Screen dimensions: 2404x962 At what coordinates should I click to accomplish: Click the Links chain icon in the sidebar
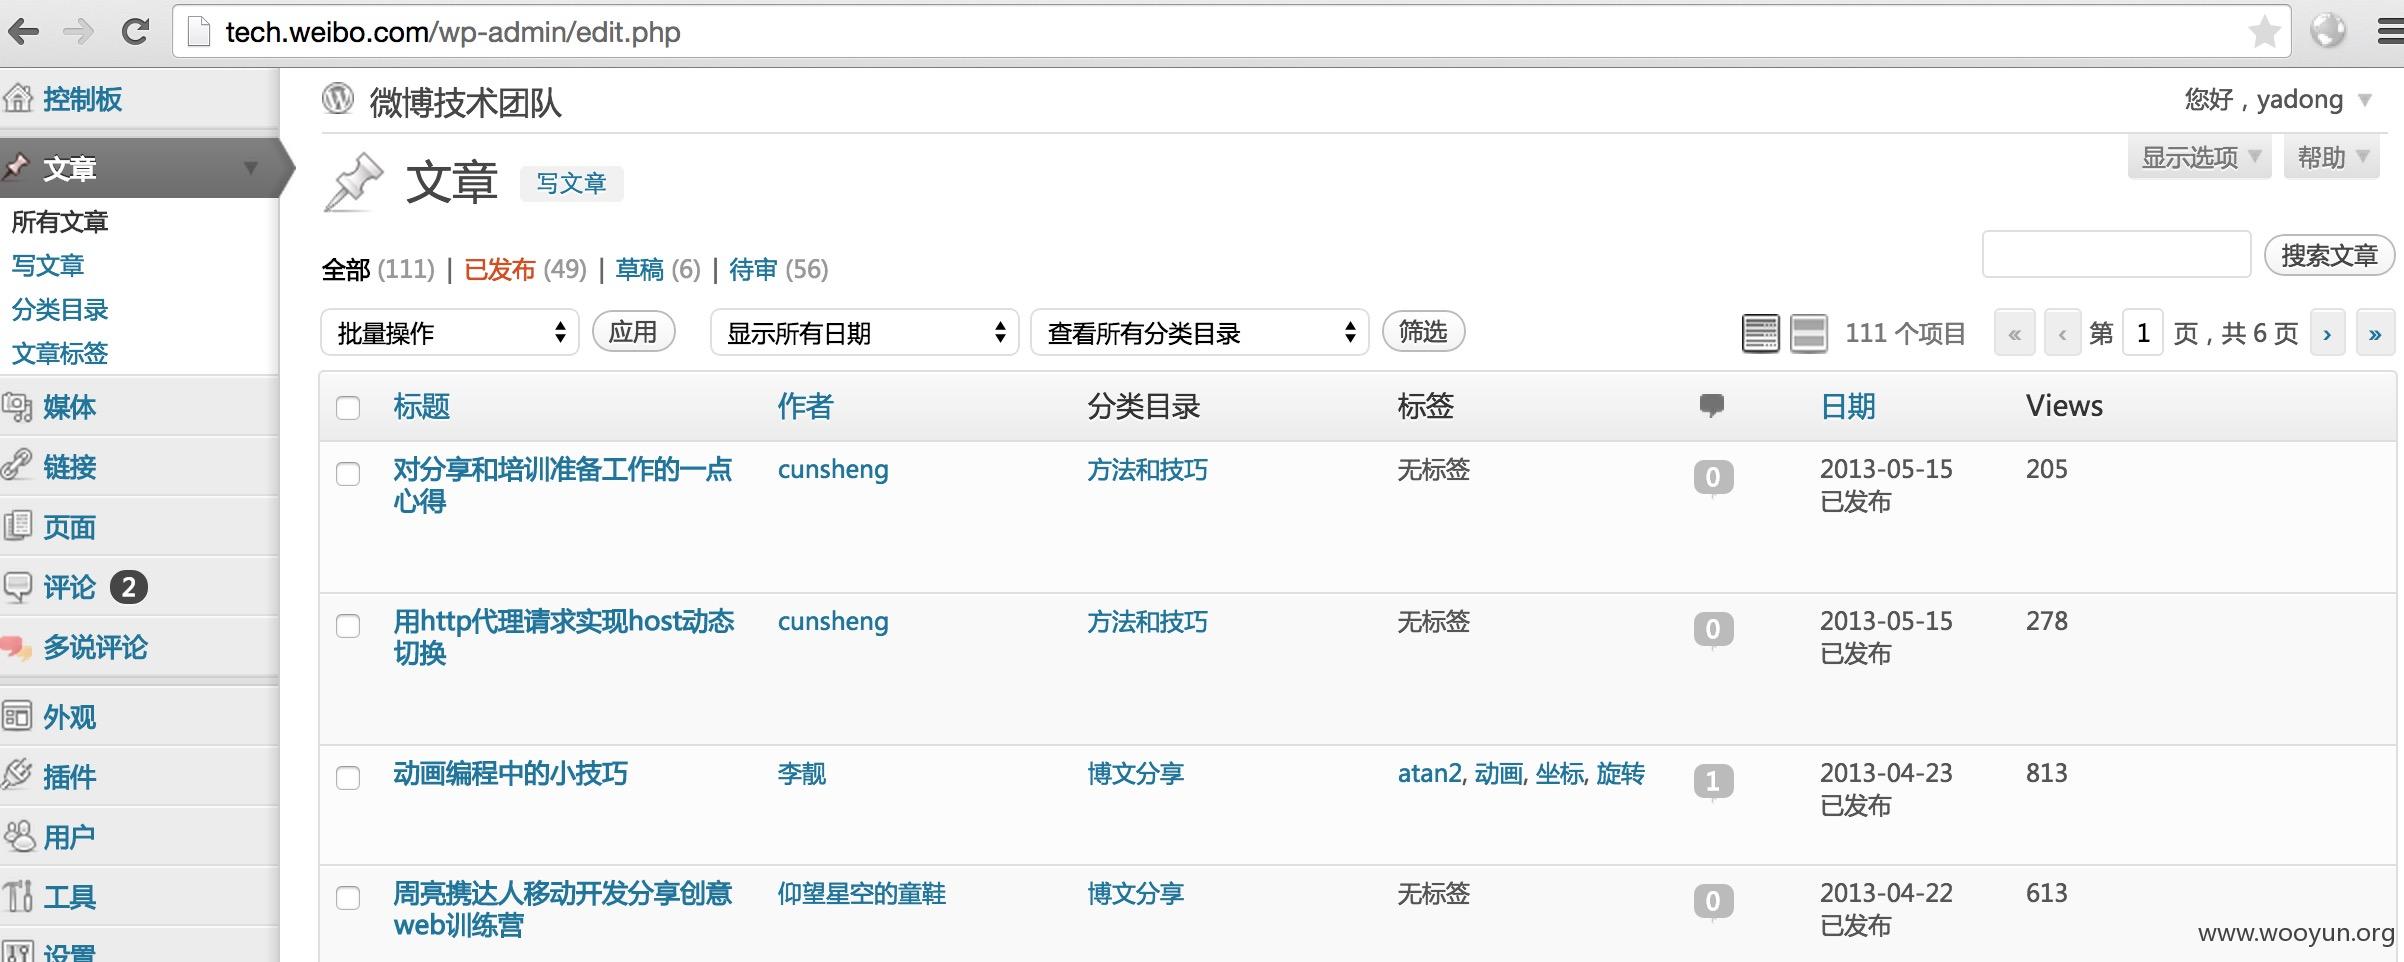click(18, 466)
